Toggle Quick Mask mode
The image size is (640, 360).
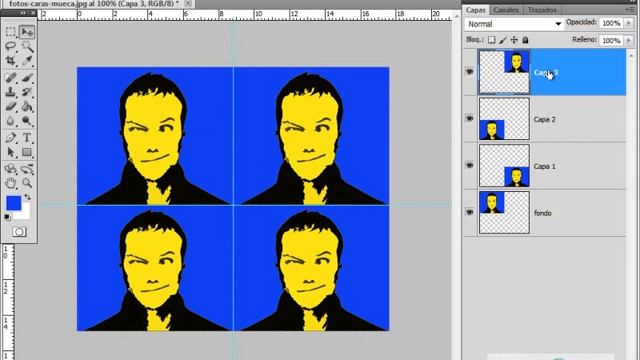click(19, 232)
